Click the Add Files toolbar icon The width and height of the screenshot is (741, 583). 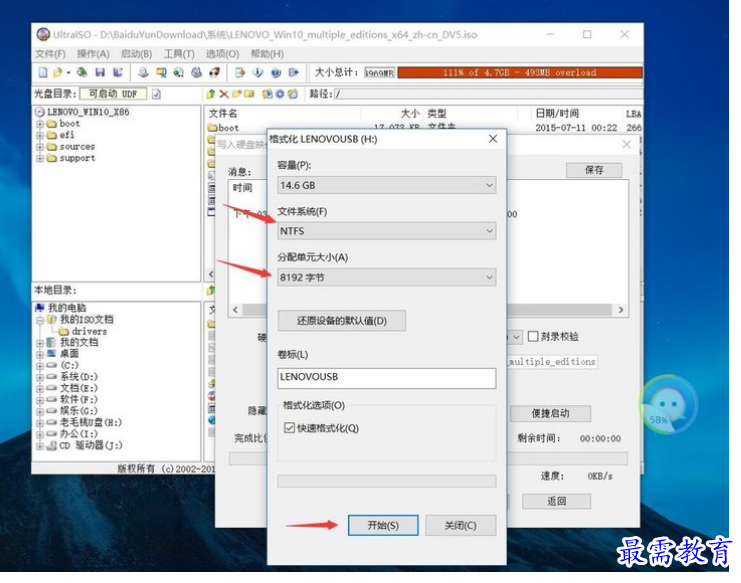240,72
